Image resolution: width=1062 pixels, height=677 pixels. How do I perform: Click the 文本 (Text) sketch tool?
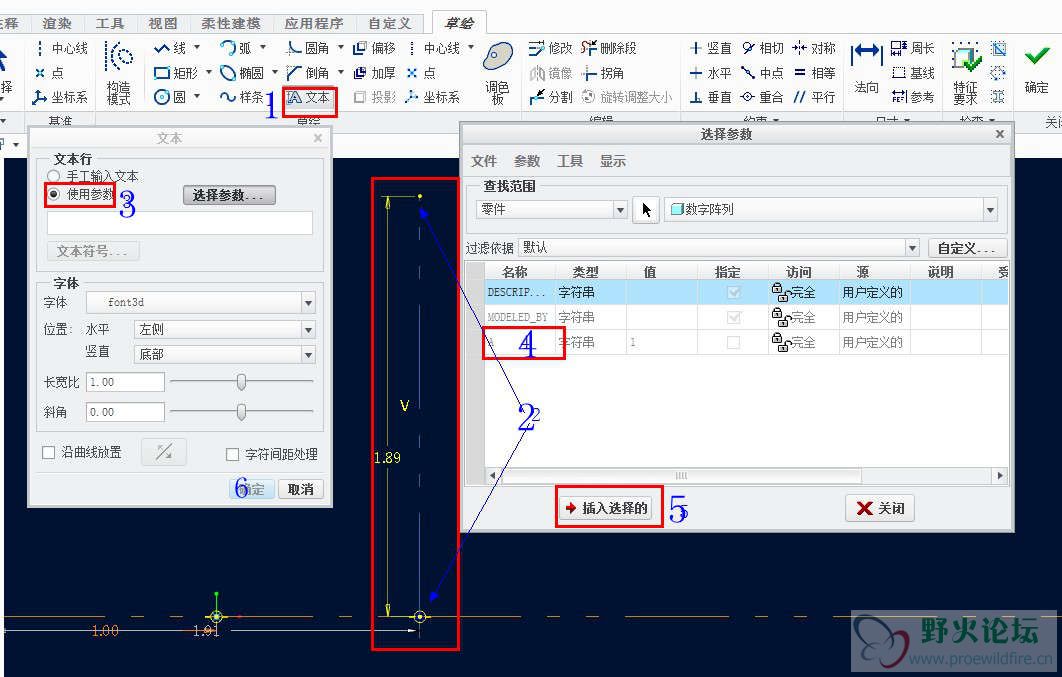(309, 97)
